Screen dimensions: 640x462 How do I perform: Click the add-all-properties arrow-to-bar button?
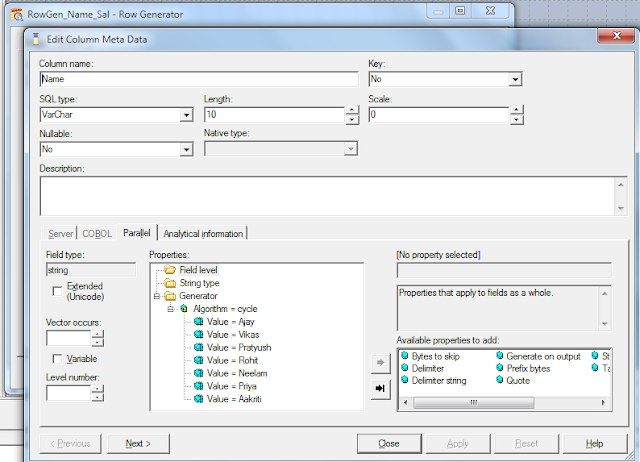(380, 388)
